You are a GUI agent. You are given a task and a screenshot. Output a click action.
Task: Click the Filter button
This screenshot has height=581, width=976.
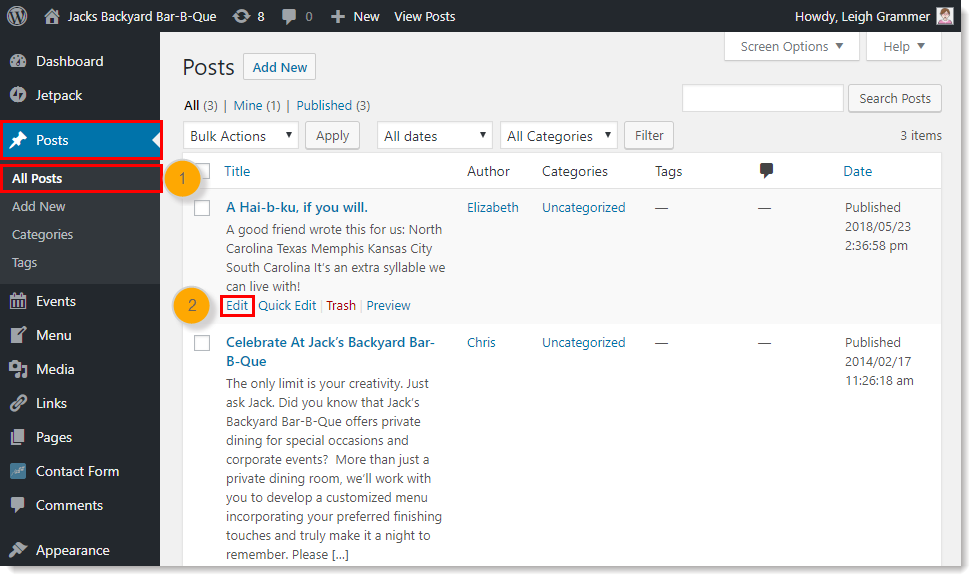[x=649, y=135]
